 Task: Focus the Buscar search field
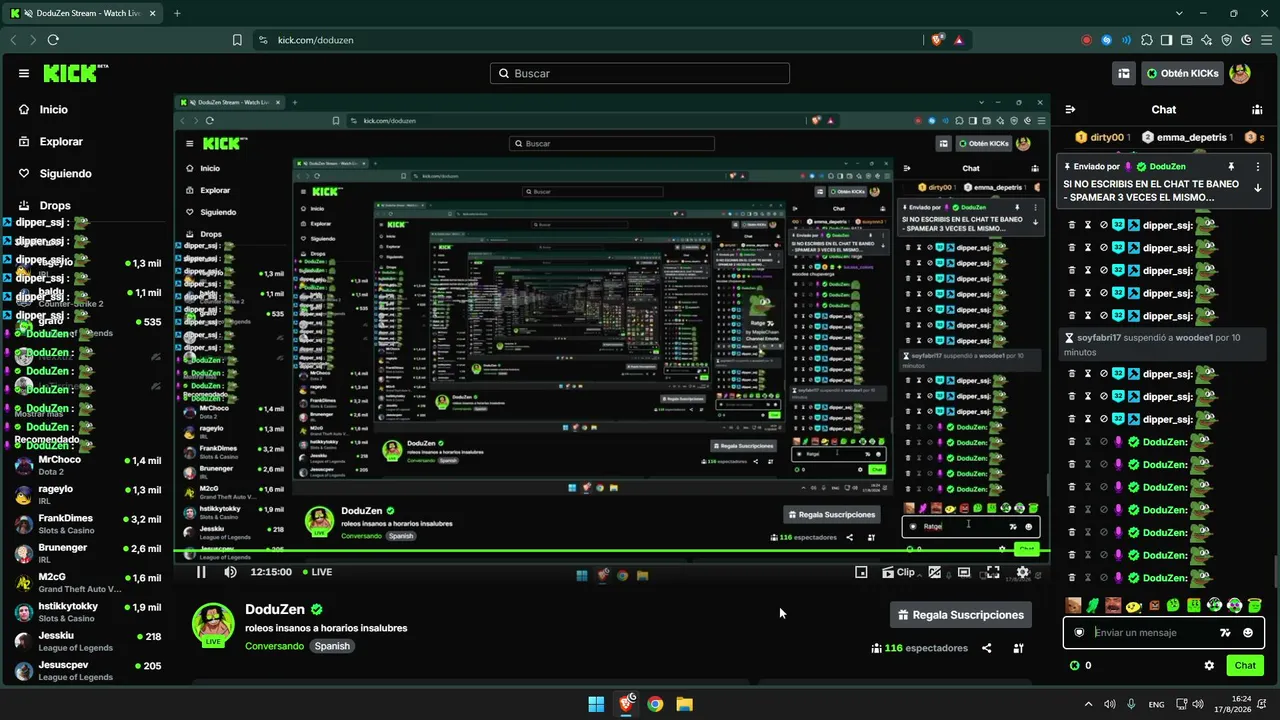[x=640, y=73]
